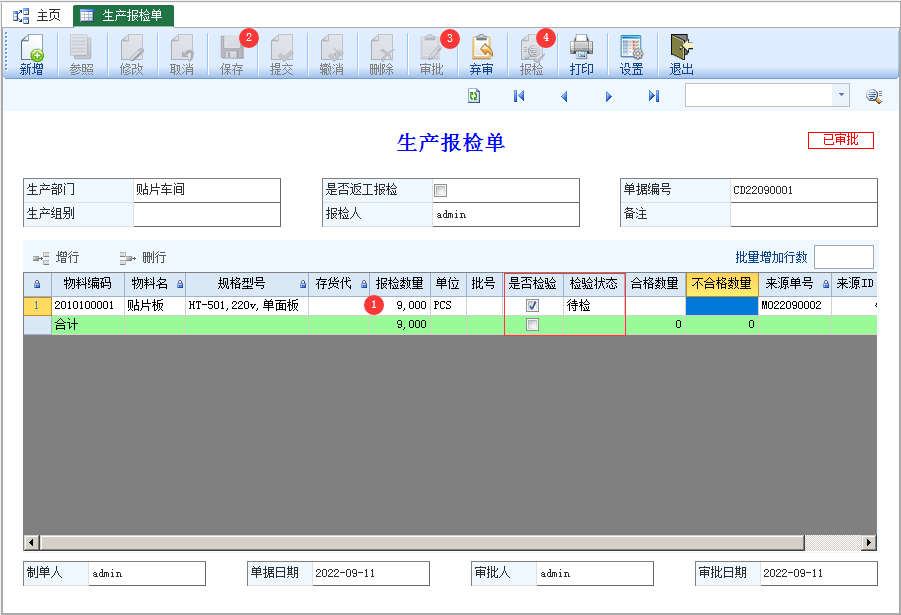Open 设置 (Settings) from toolbar
This screenshot has width=901, height=615.
click(x=632, y=55)
